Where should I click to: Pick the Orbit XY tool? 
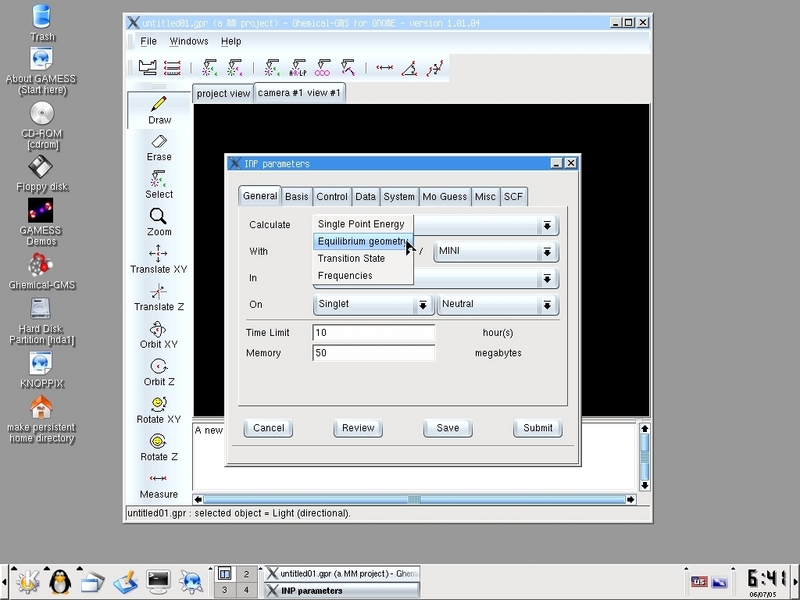click(159, 334)
